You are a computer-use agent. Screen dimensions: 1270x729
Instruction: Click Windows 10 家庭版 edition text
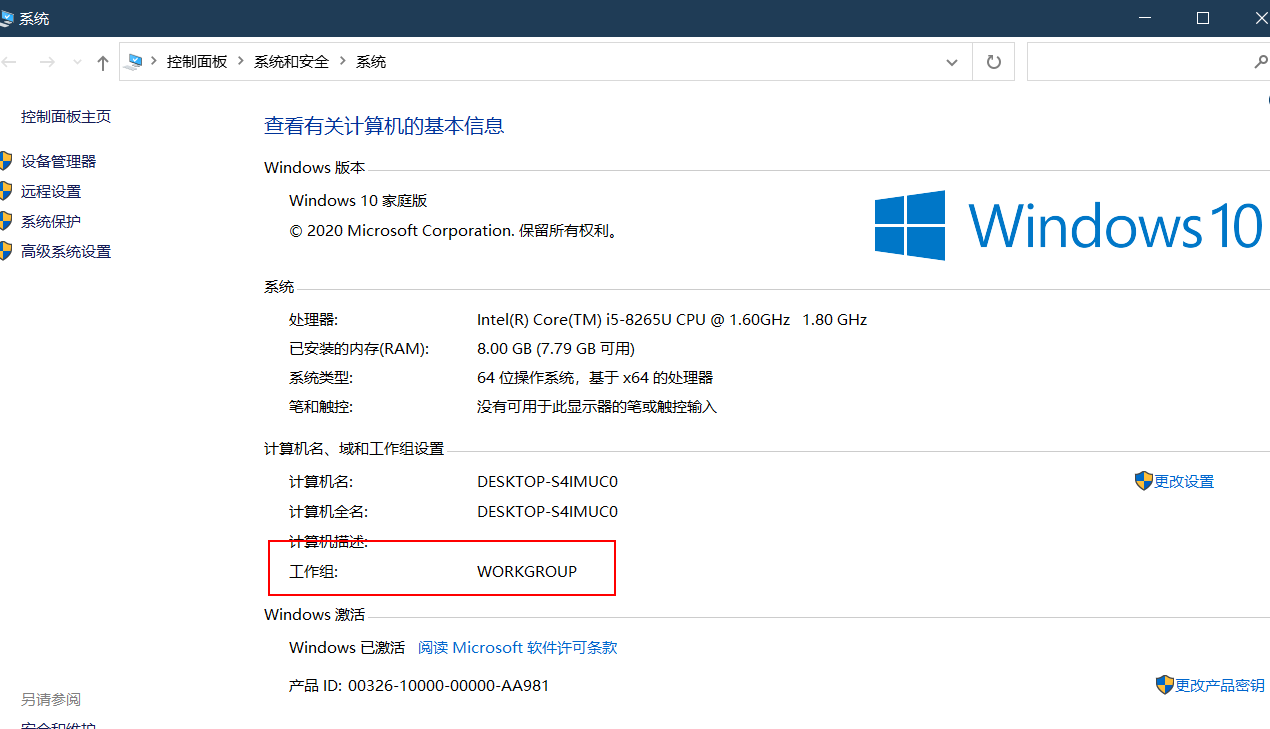click(358, 201)
